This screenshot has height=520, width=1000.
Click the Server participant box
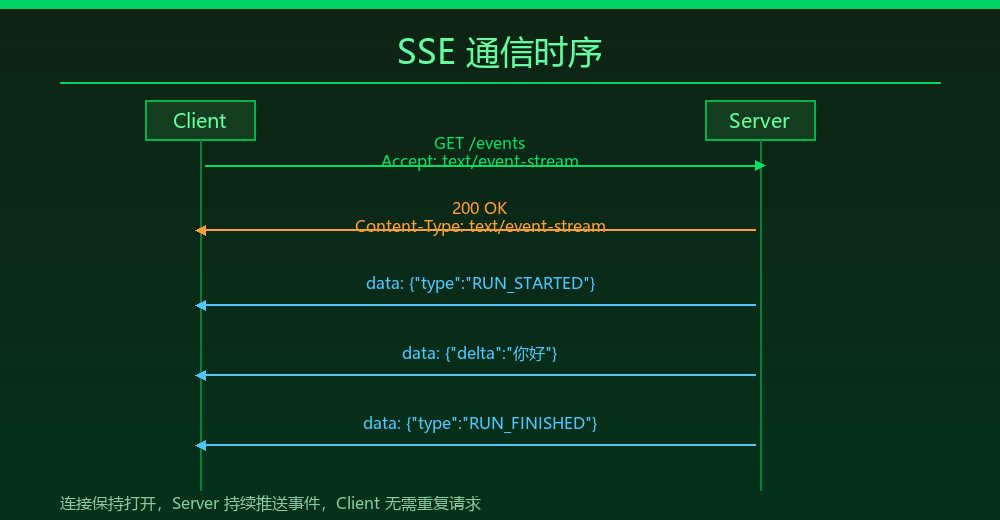[760, 121]
